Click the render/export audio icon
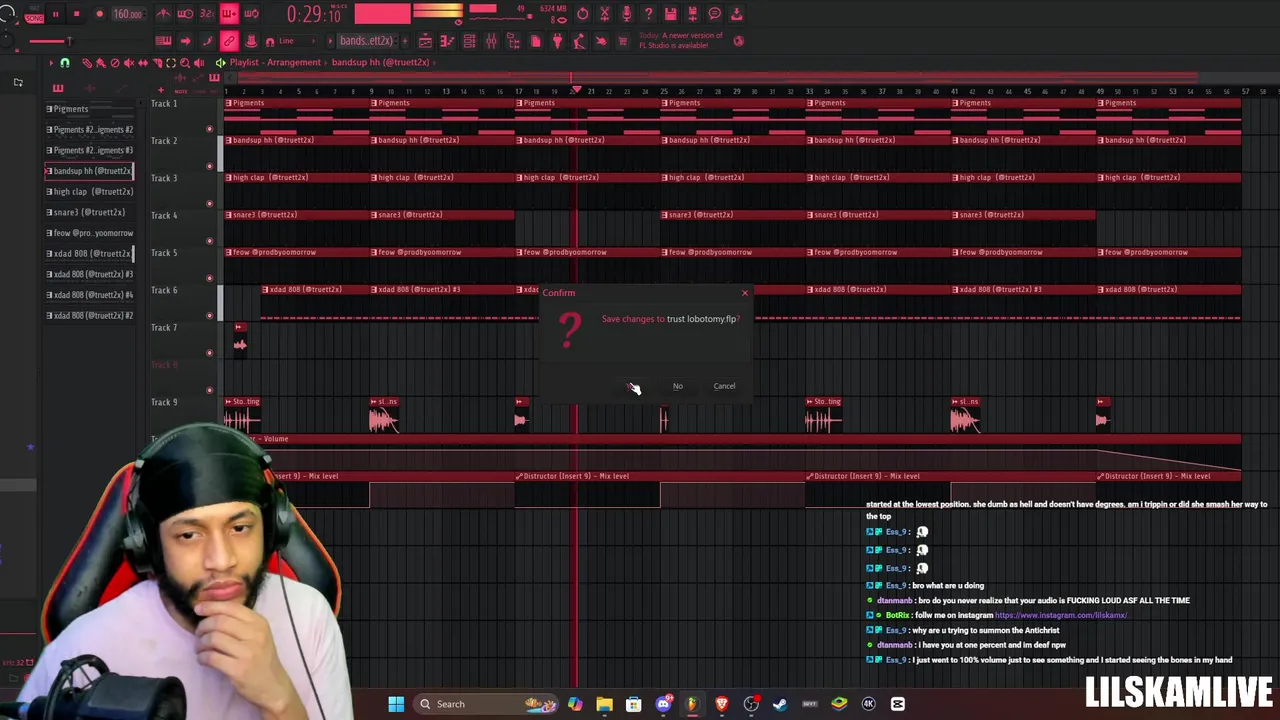The height and width of the screenshot is (720, 1280). point(692,14)
